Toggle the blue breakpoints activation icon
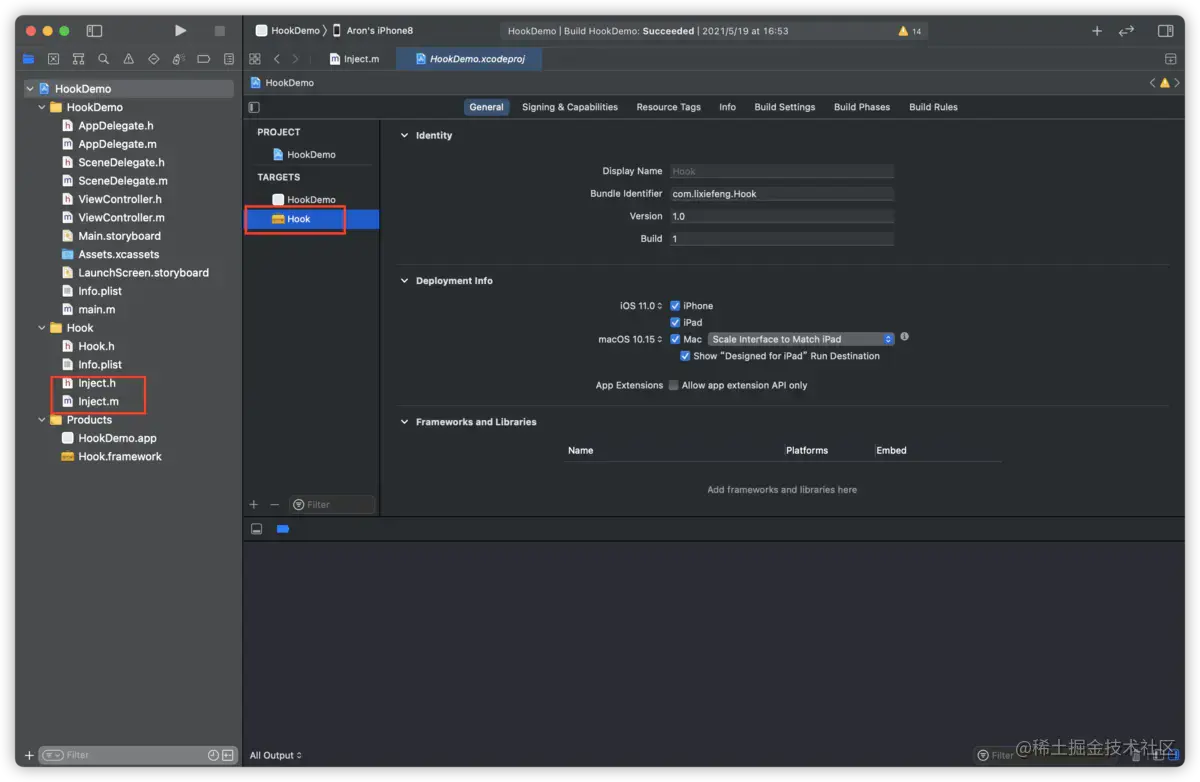Image resolution: width=1200 pixels, height=782 pixels. [x=283, y=529]
